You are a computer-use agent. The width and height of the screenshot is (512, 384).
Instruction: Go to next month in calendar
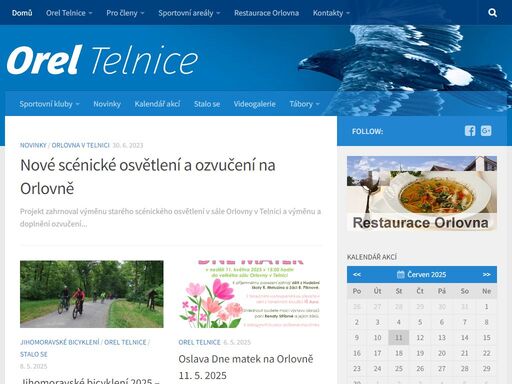(x=487, y=274)
